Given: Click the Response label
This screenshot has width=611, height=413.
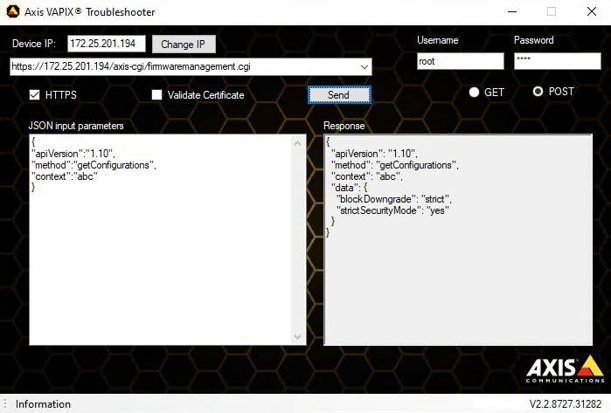Looking at the screenshot, I should [344, 126].
